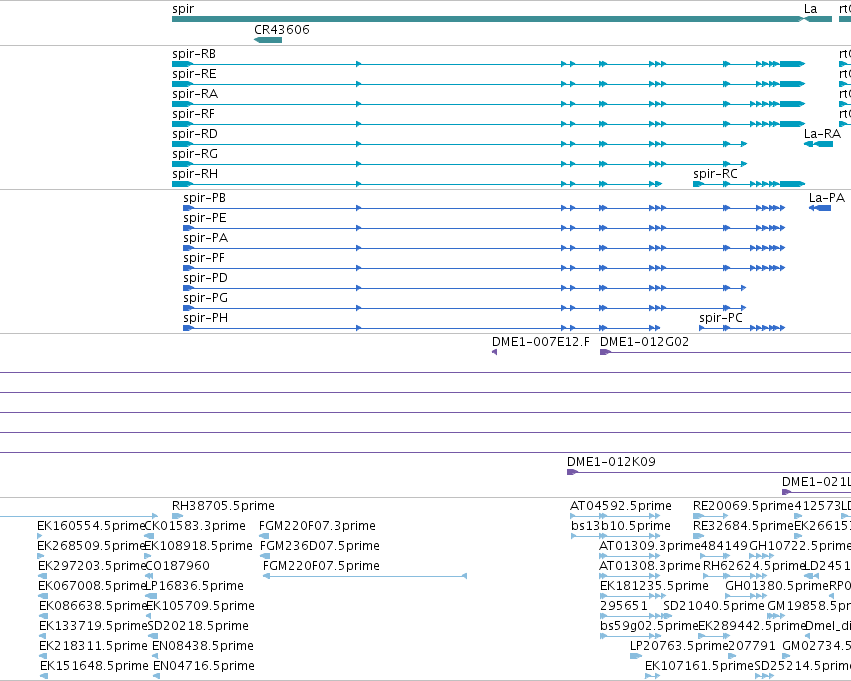Click EST AT01308.3prime
851x681 pixels.
click(x=630, y=576)
